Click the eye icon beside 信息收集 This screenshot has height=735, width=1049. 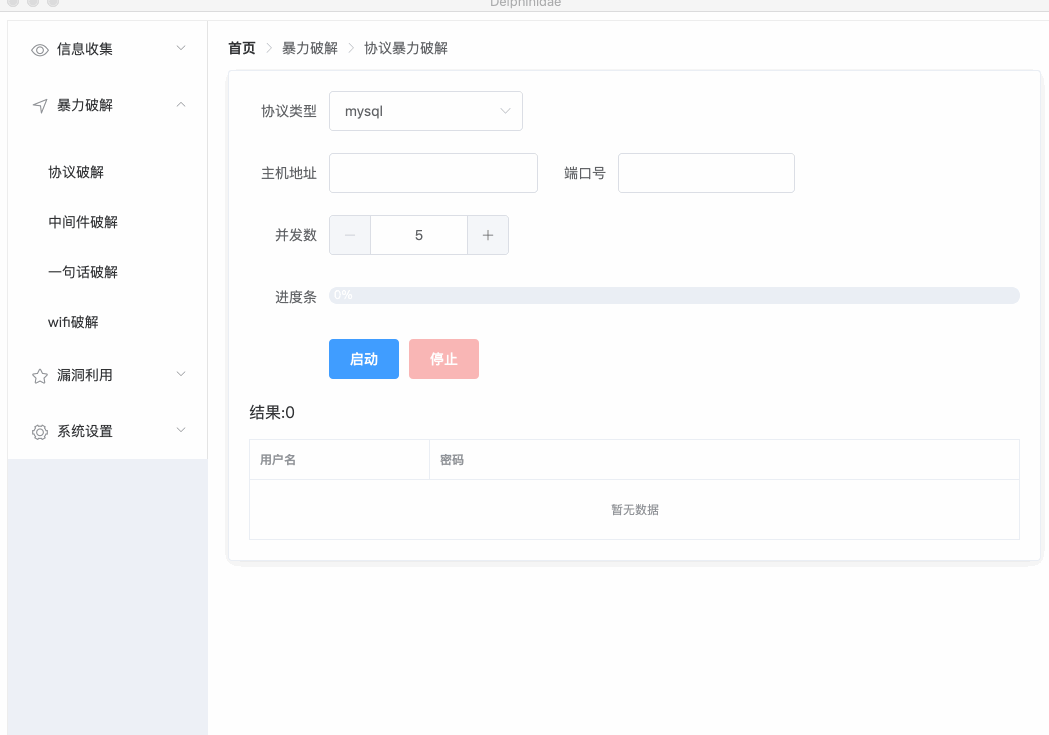coord(40,50)
